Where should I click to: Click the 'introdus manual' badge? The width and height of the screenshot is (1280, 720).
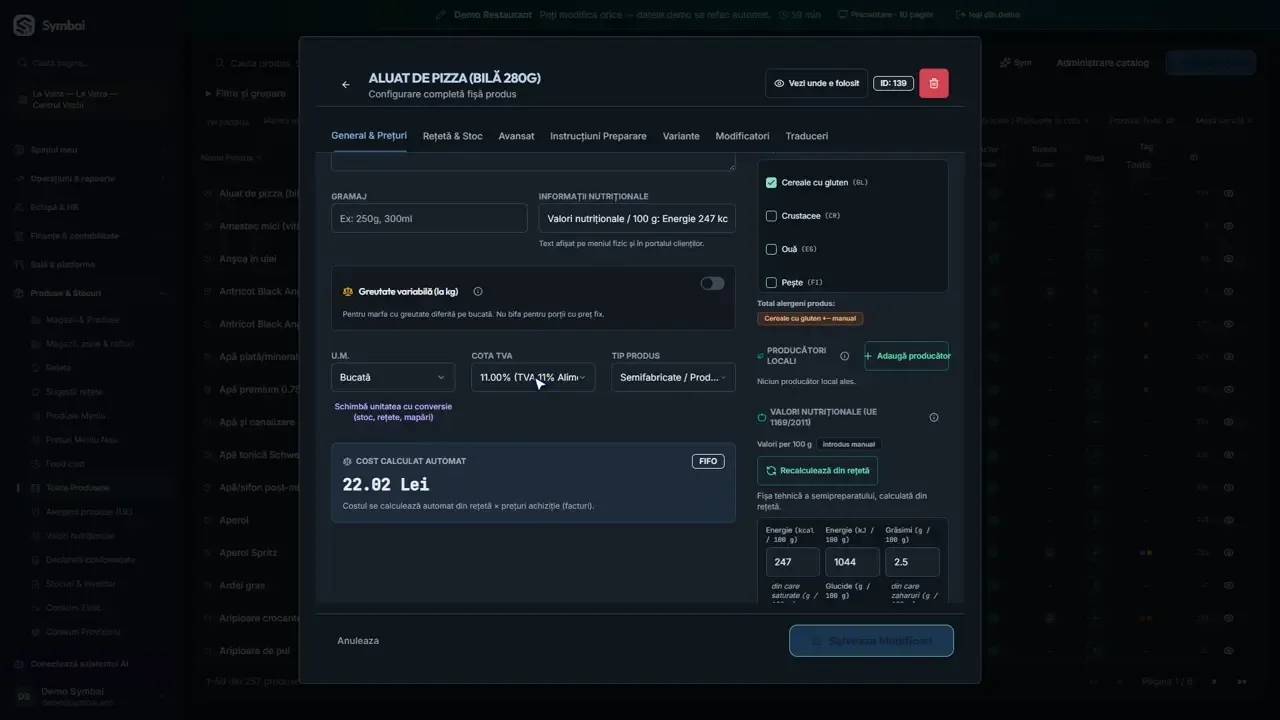(849, 444)
